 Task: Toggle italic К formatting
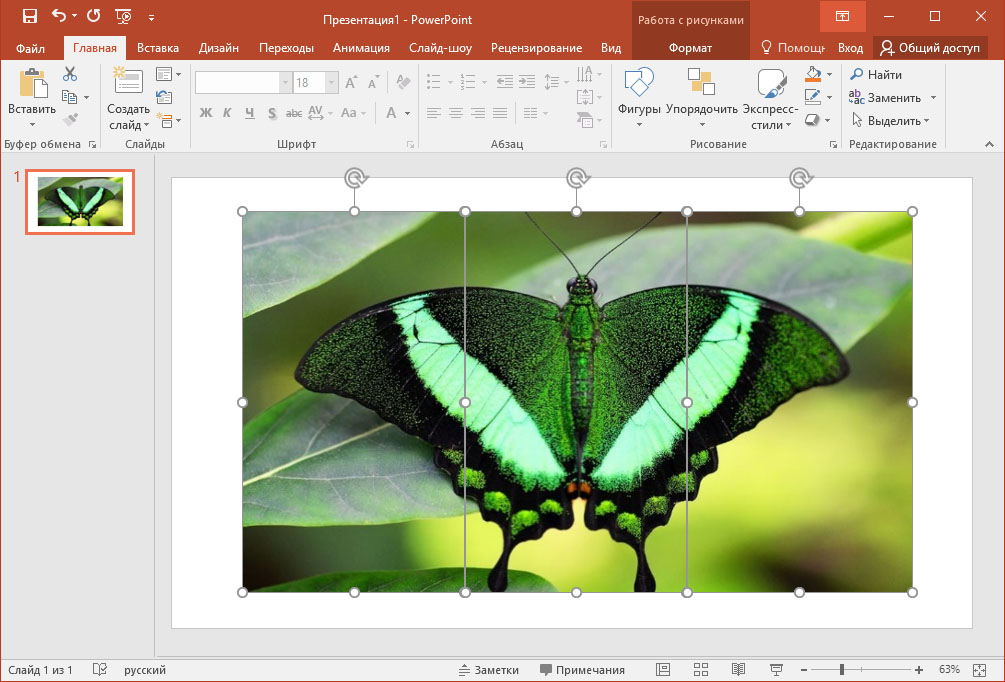pyautogui.click(x=228, y=113)
